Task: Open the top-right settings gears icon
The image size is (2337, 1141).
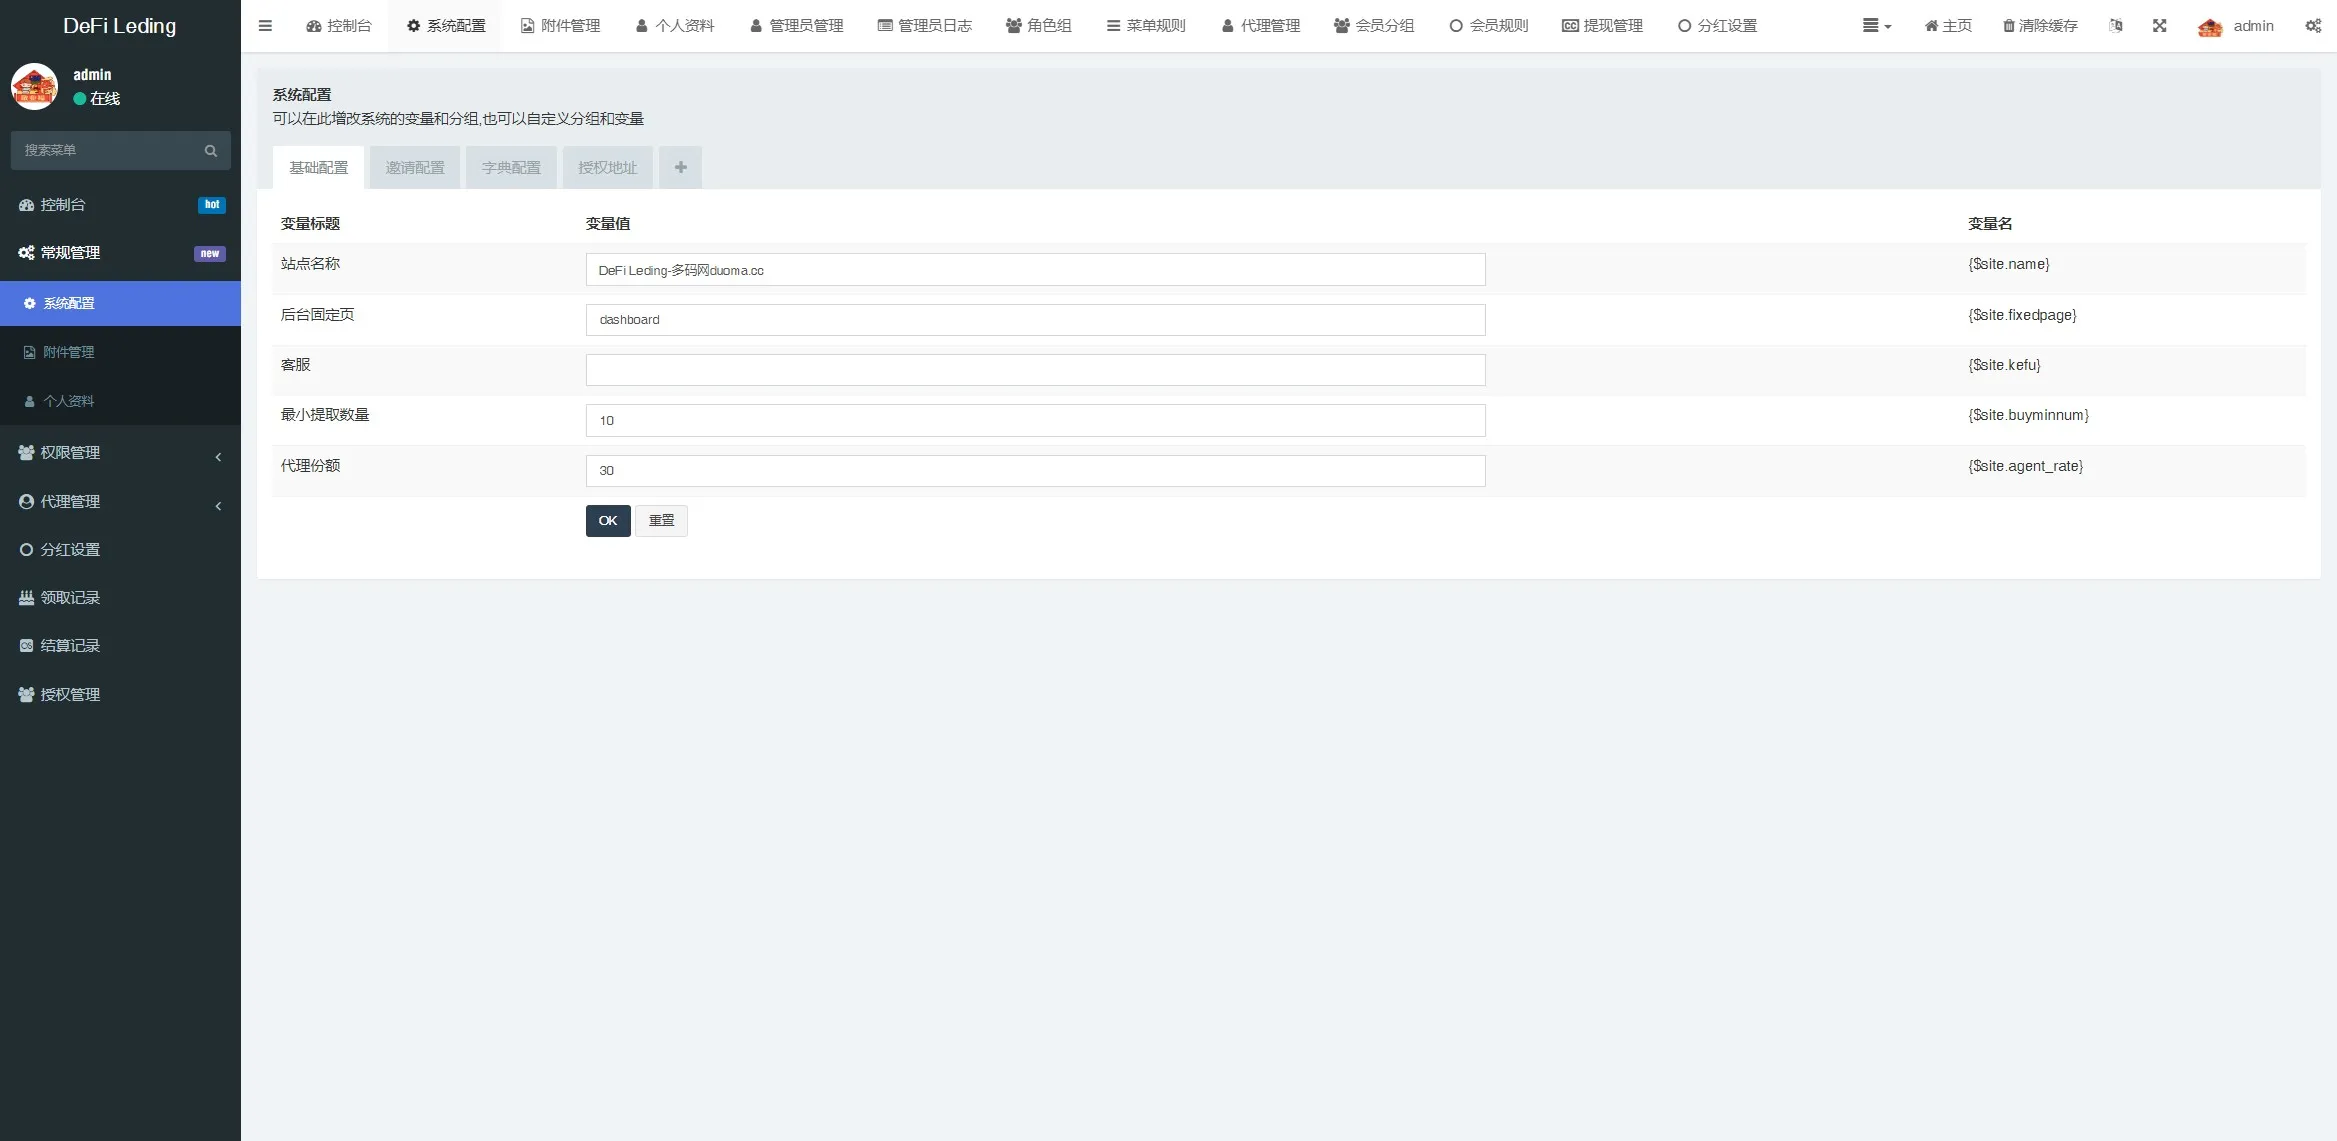Action: tap(2313, 26)
